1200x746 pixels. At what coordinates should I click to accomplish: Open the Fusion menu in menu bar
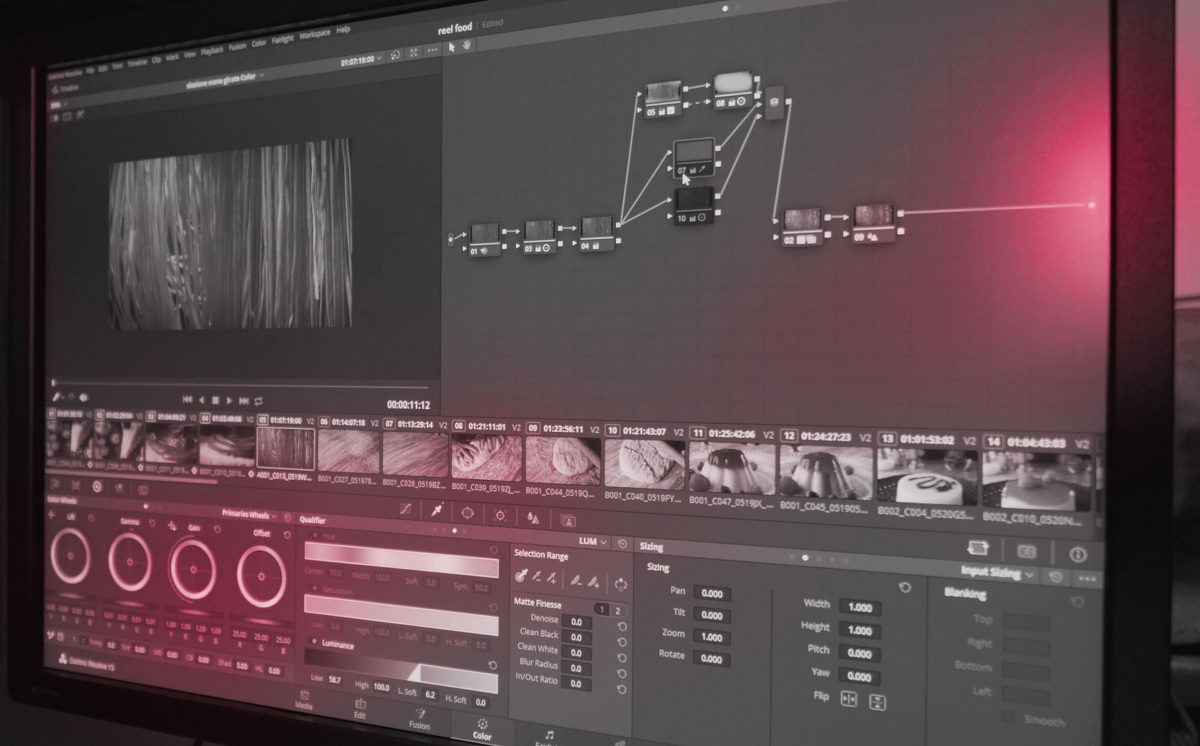click(x=237, y=46)
